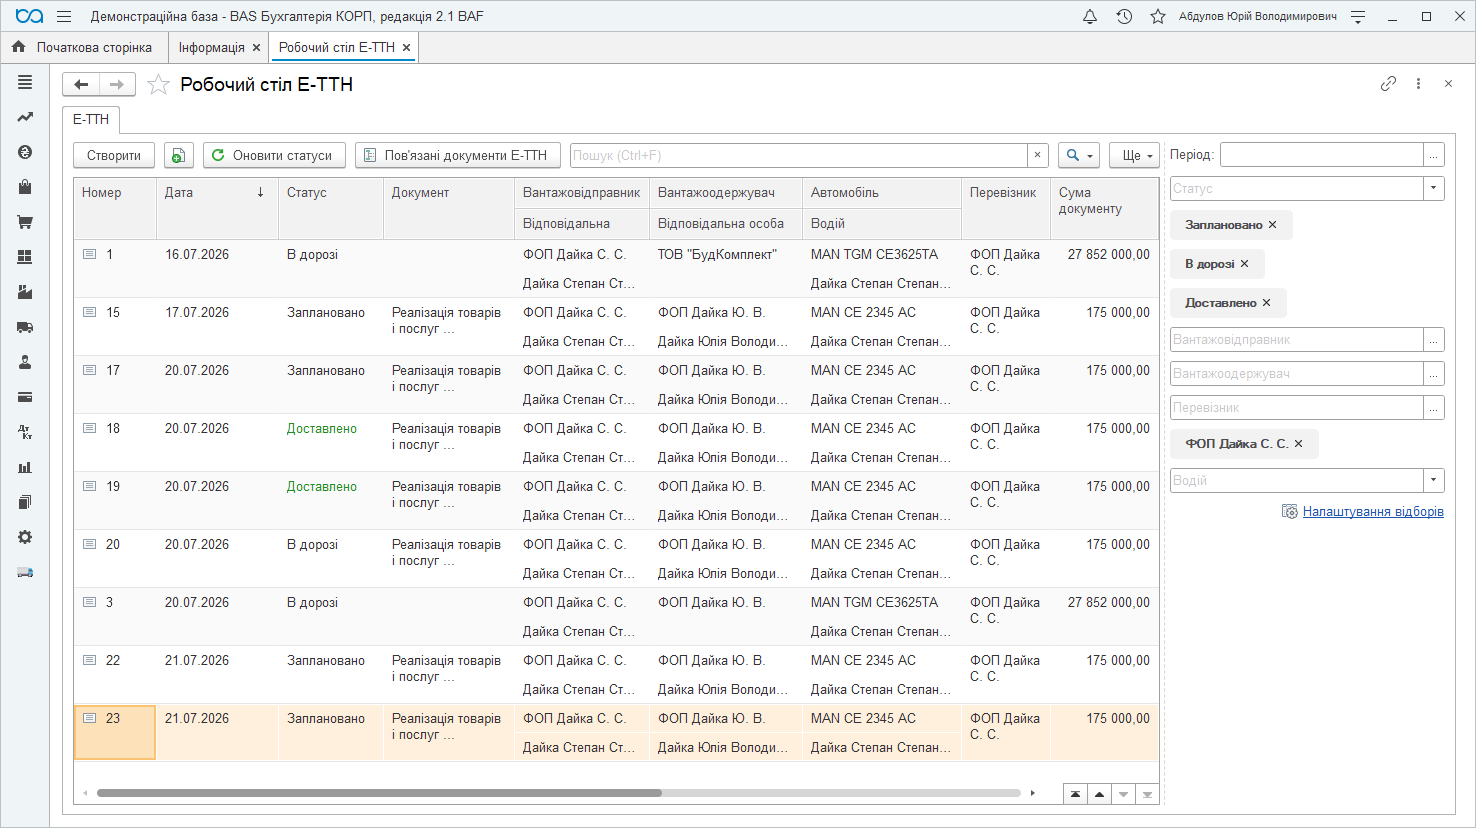Open the sections menu in the left sidebar
The image size is (1476, 828).
click(x=25, y=82)
